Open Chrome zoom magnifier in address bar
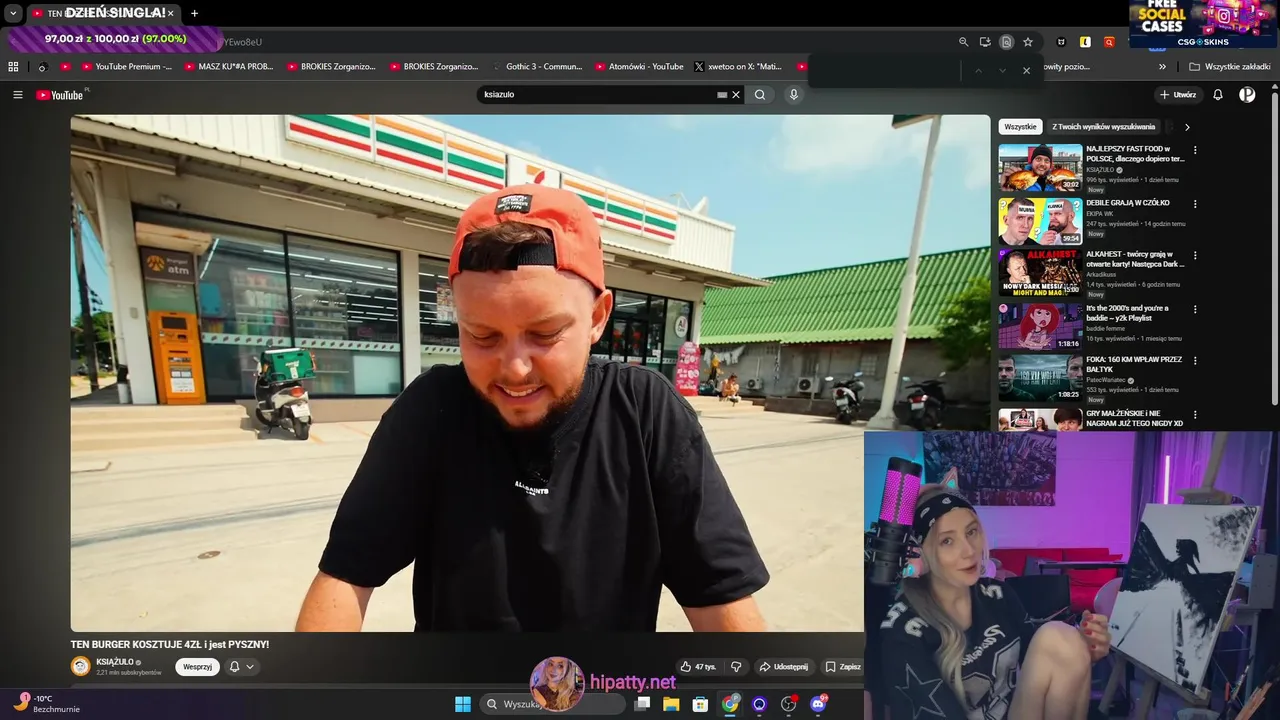This screenshot has height=720, width=1280. [x=964, y=42]
